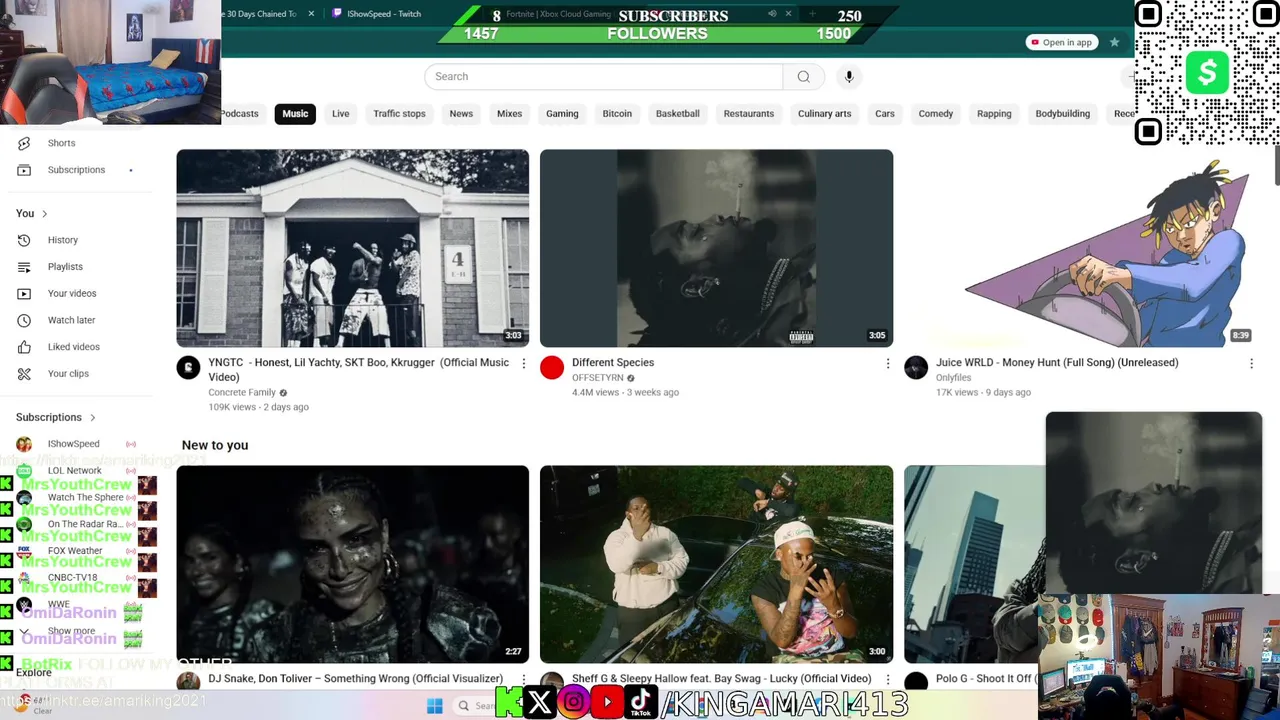Switch to IShowSpeed - Twitch tab
Viewport: 1280px width, 720px height.
point(384,14)
